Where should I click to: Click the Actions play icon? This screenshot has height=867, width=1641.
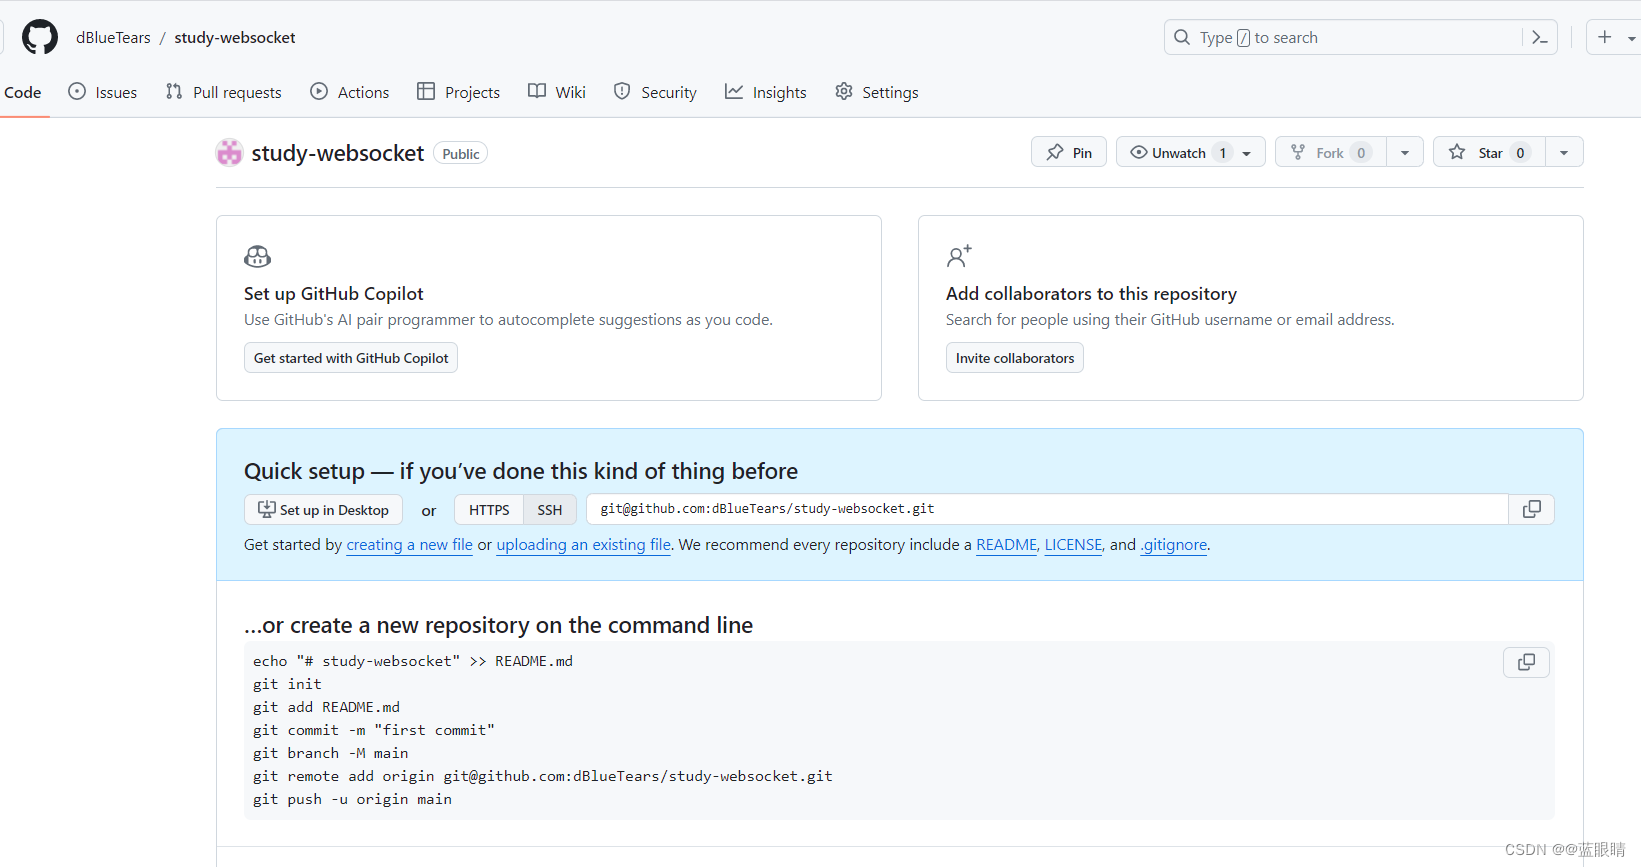319,91
